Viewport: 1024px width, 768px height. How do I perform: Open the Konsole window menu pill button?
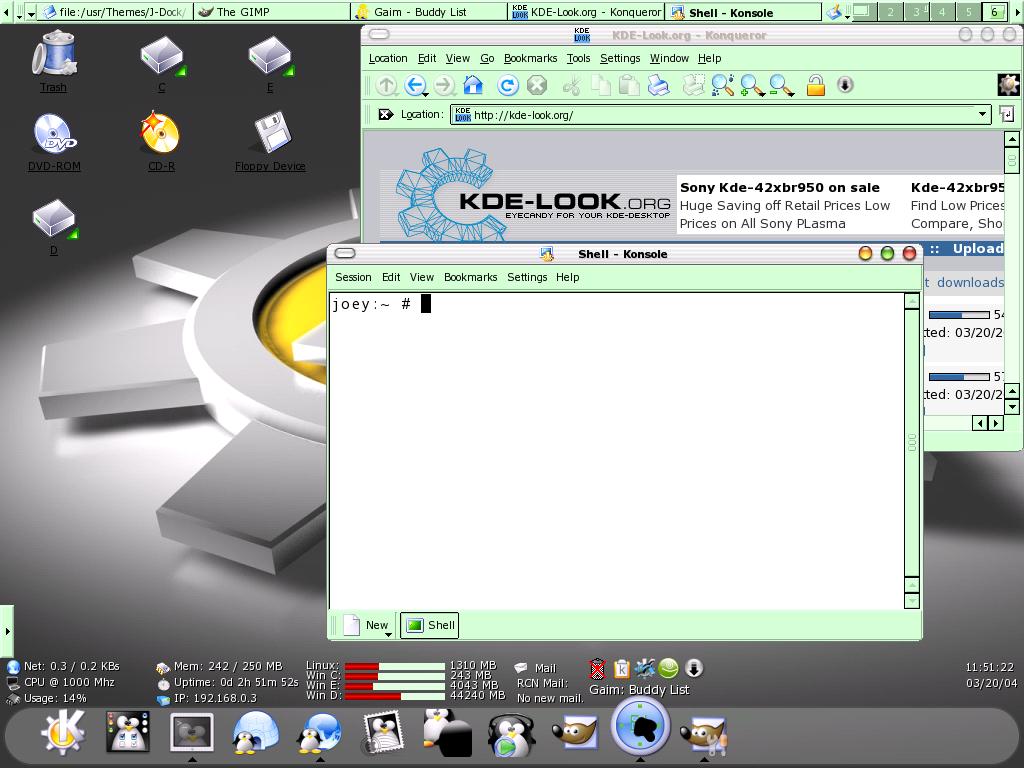point(345,253)
